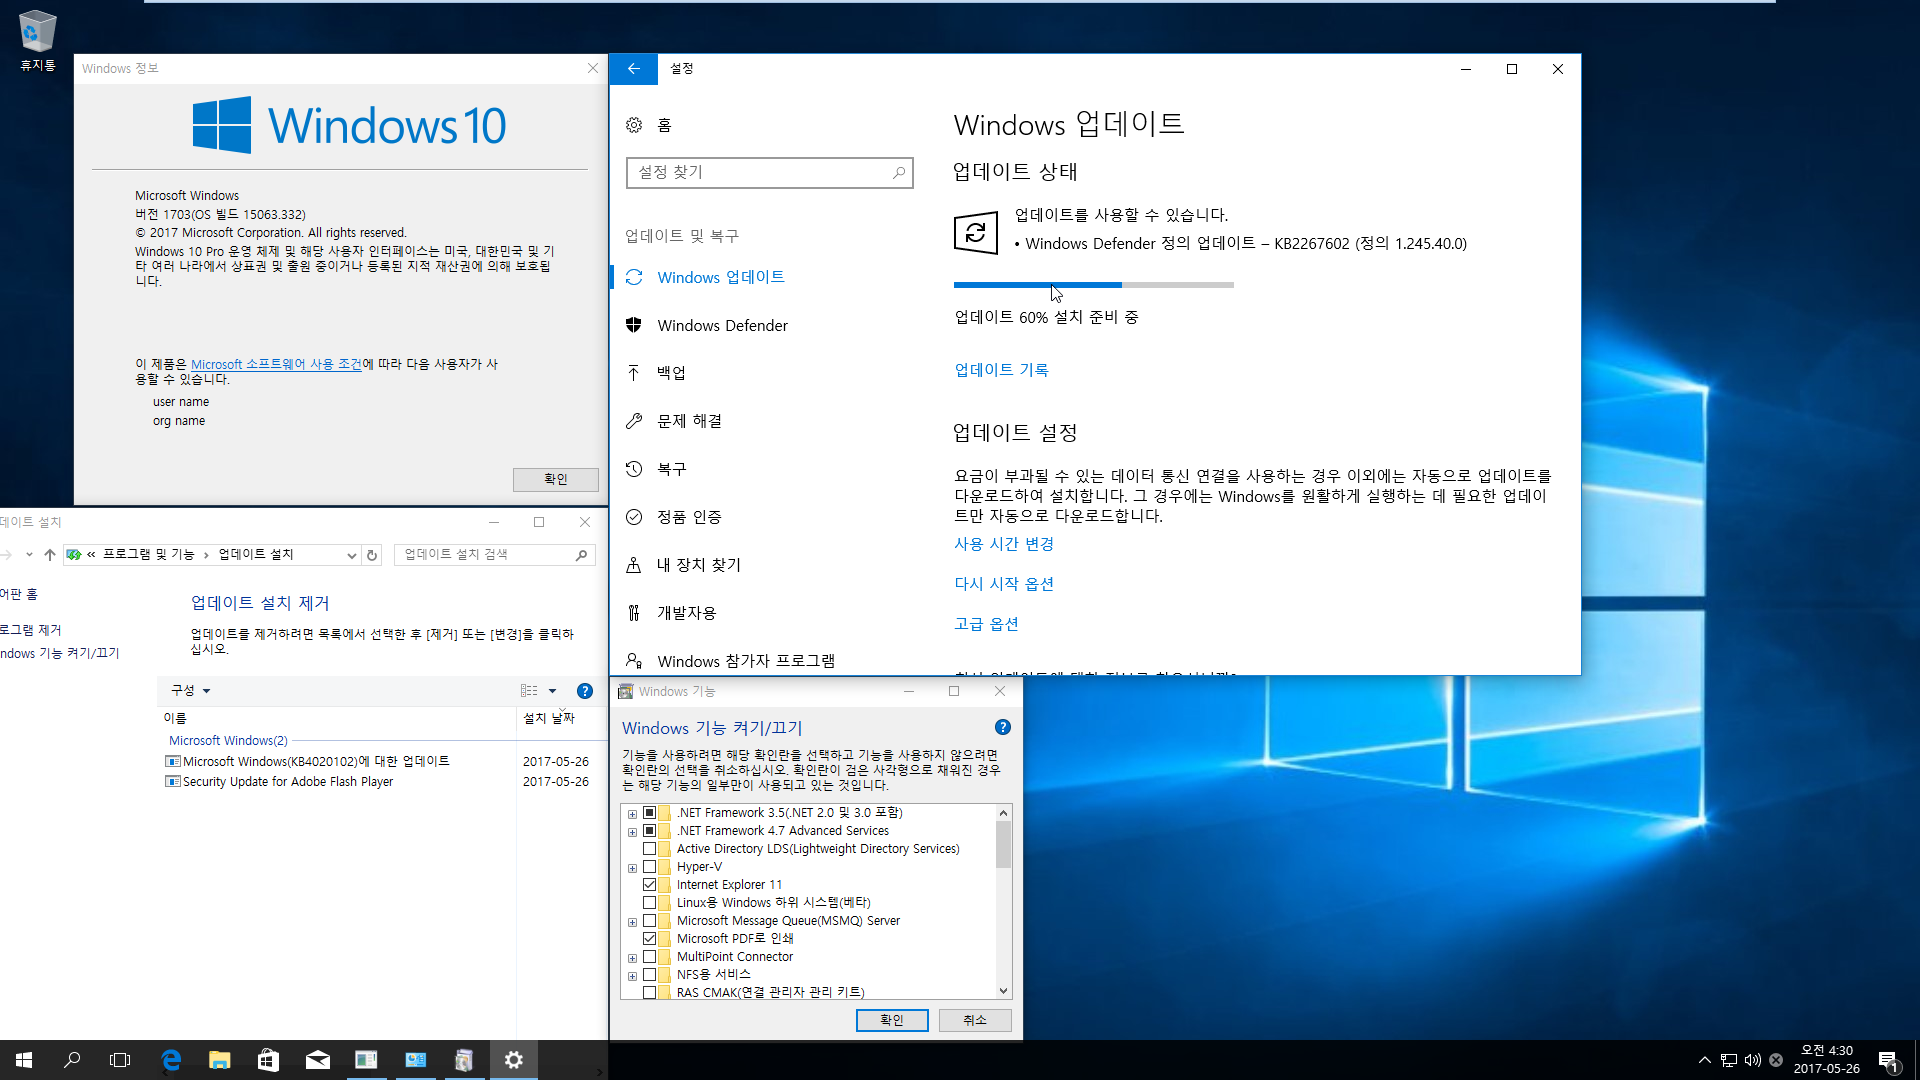Expand the .NET Framework 4.7 Advanced Services node
Viewport: 1920px width, 1080px height.
632,832
